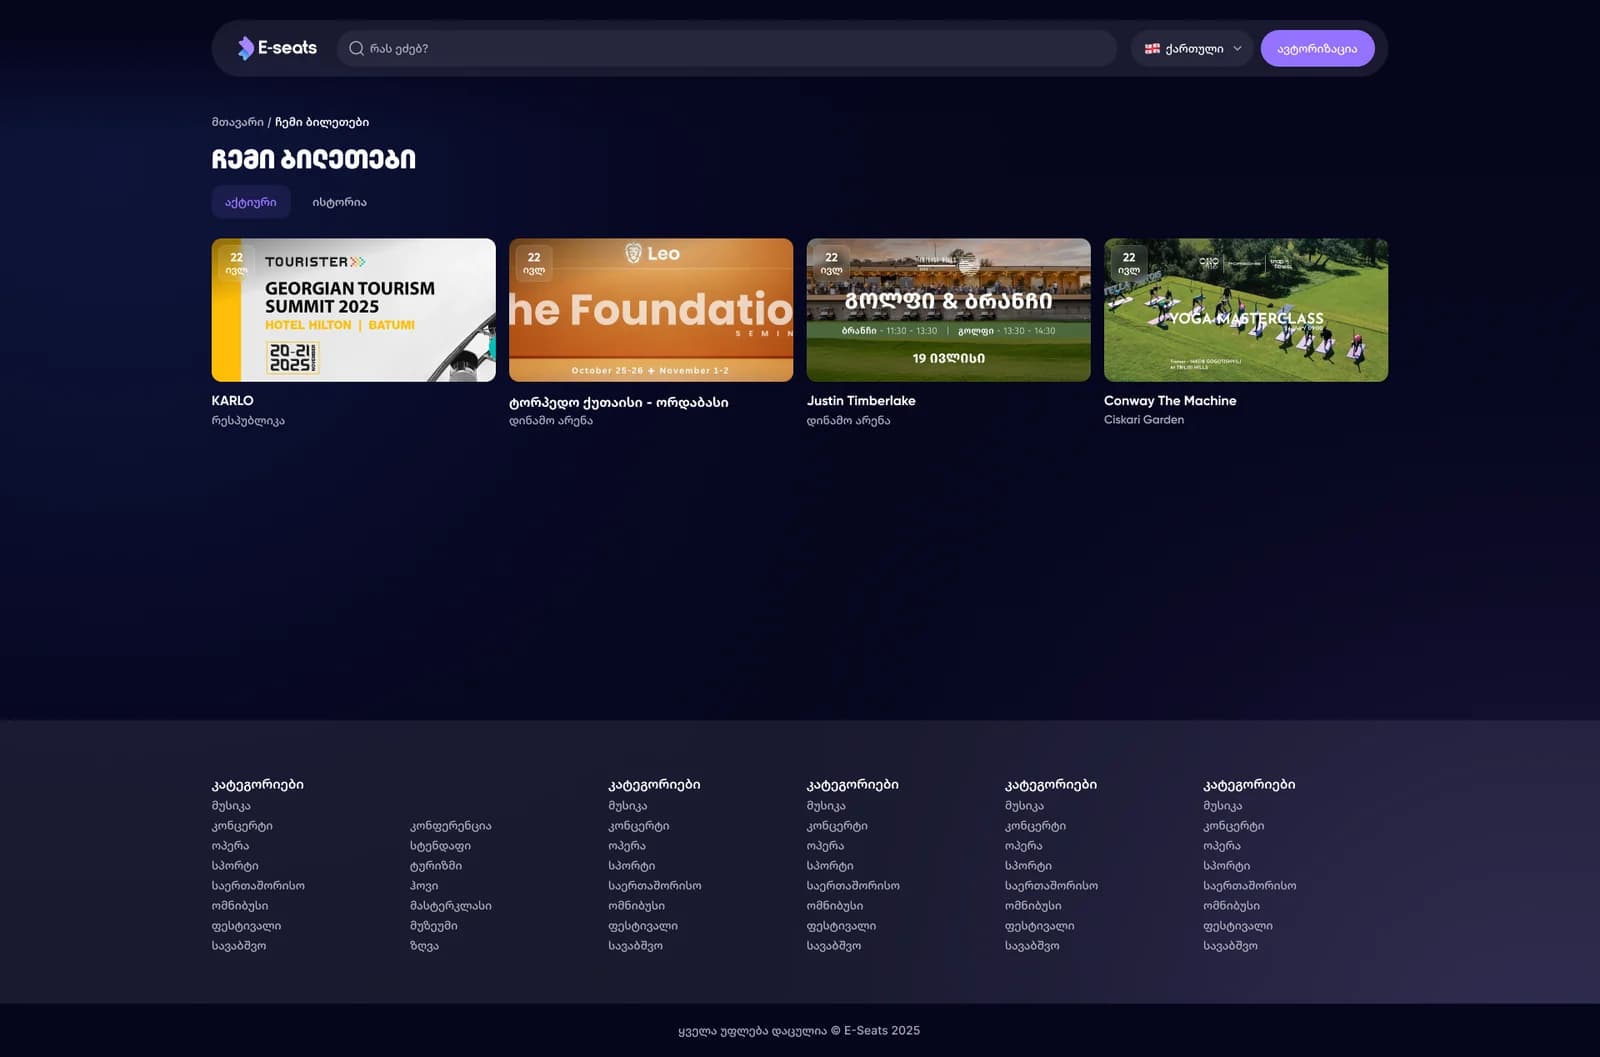Focus the რას ეძებ? search field

(x=726, y=48)
